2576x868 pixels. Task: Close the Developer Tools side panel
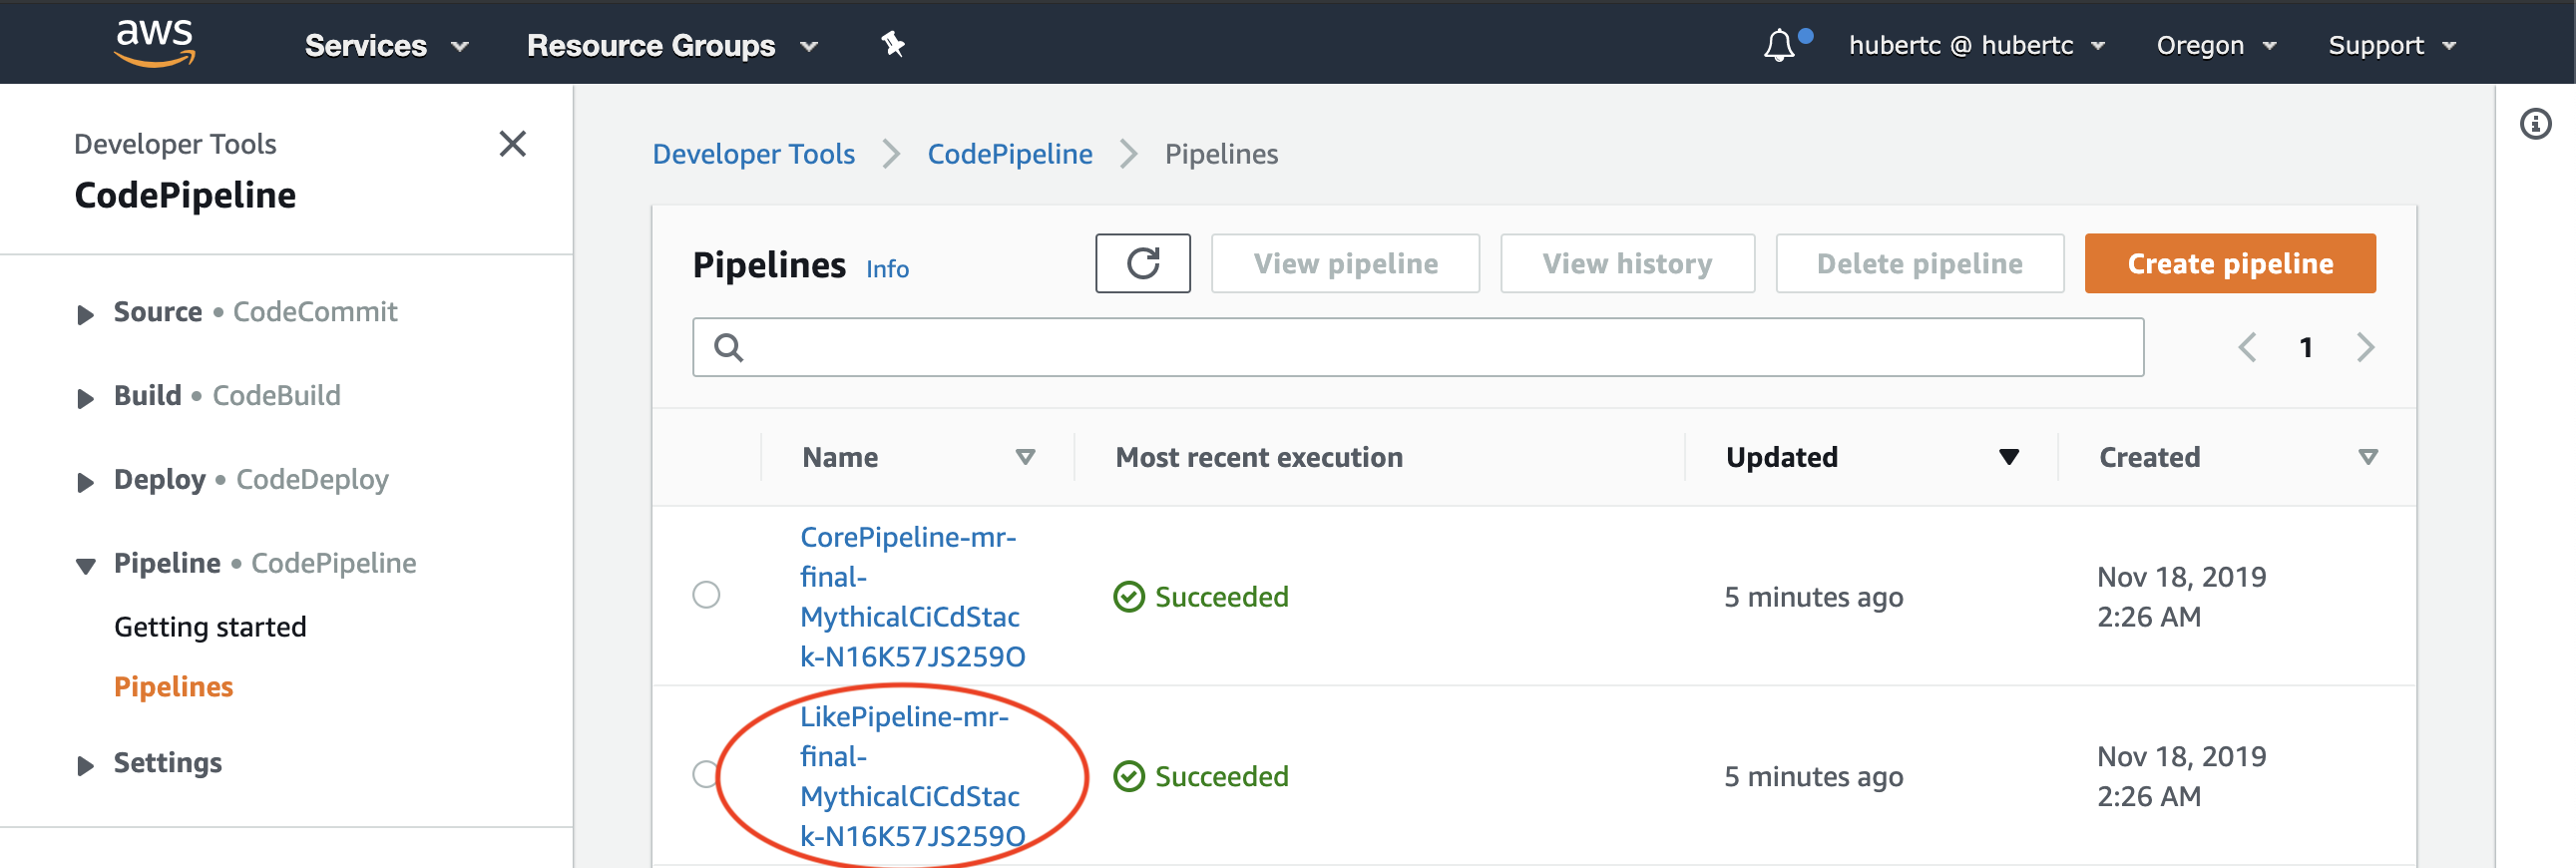coord(512,144)
